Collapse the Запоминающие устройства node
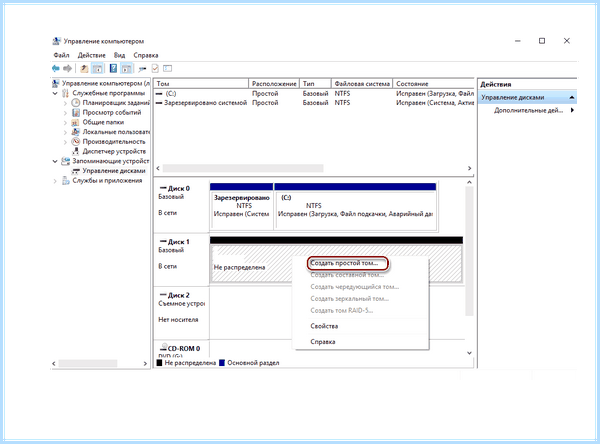The width and height of the screenshot is (600, 444). pyautogui.click(x=55, y=161)
